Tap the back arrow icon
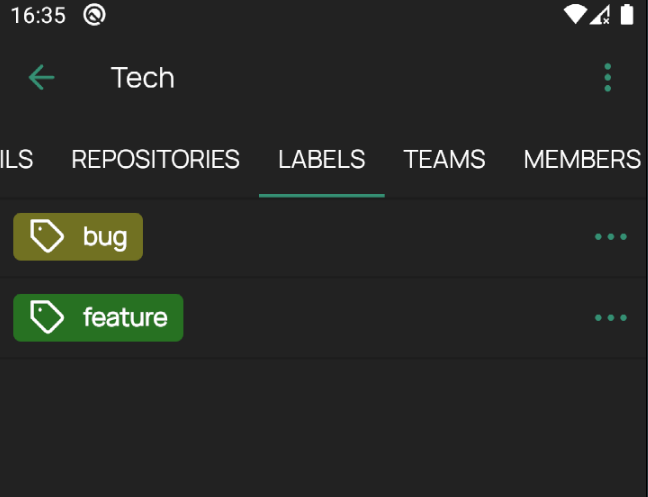 pyautogui.click(x=41, y=77)
